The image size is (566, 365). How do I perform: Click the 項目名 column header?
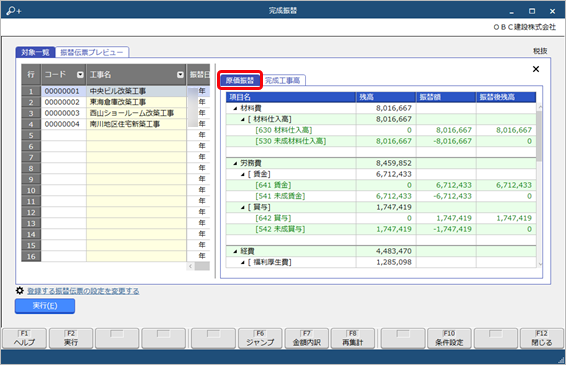(x=291, y=97)
